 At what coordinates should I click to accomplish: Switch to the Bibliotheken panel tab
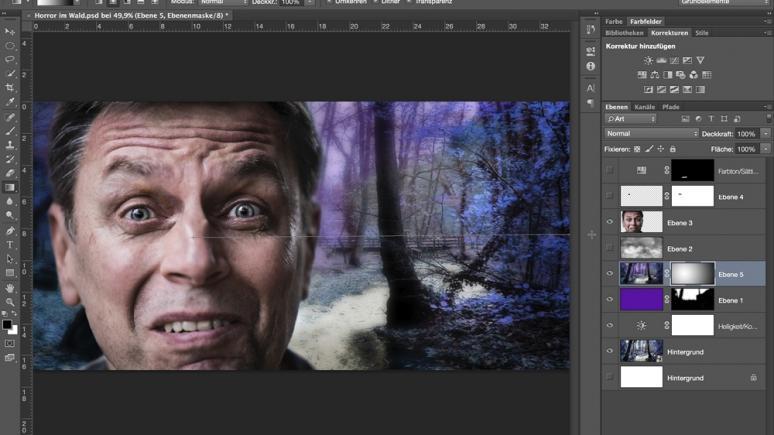[x=624, y=33]
